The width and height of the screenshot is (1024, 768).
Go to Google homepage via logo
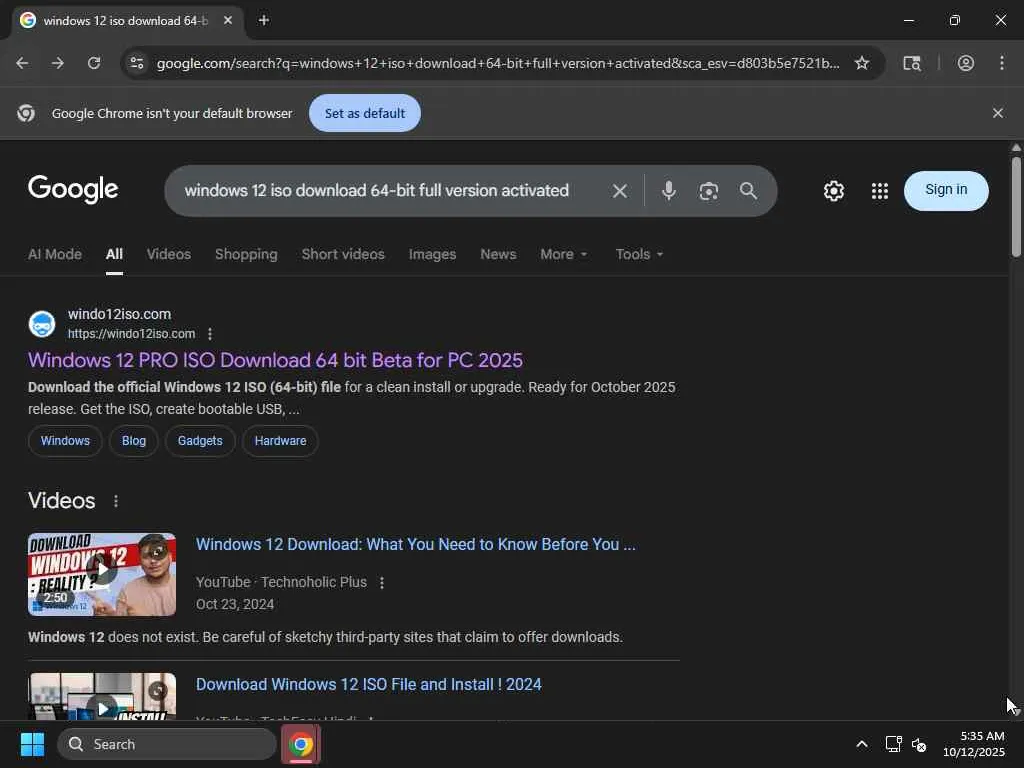(x=73, y=189)
